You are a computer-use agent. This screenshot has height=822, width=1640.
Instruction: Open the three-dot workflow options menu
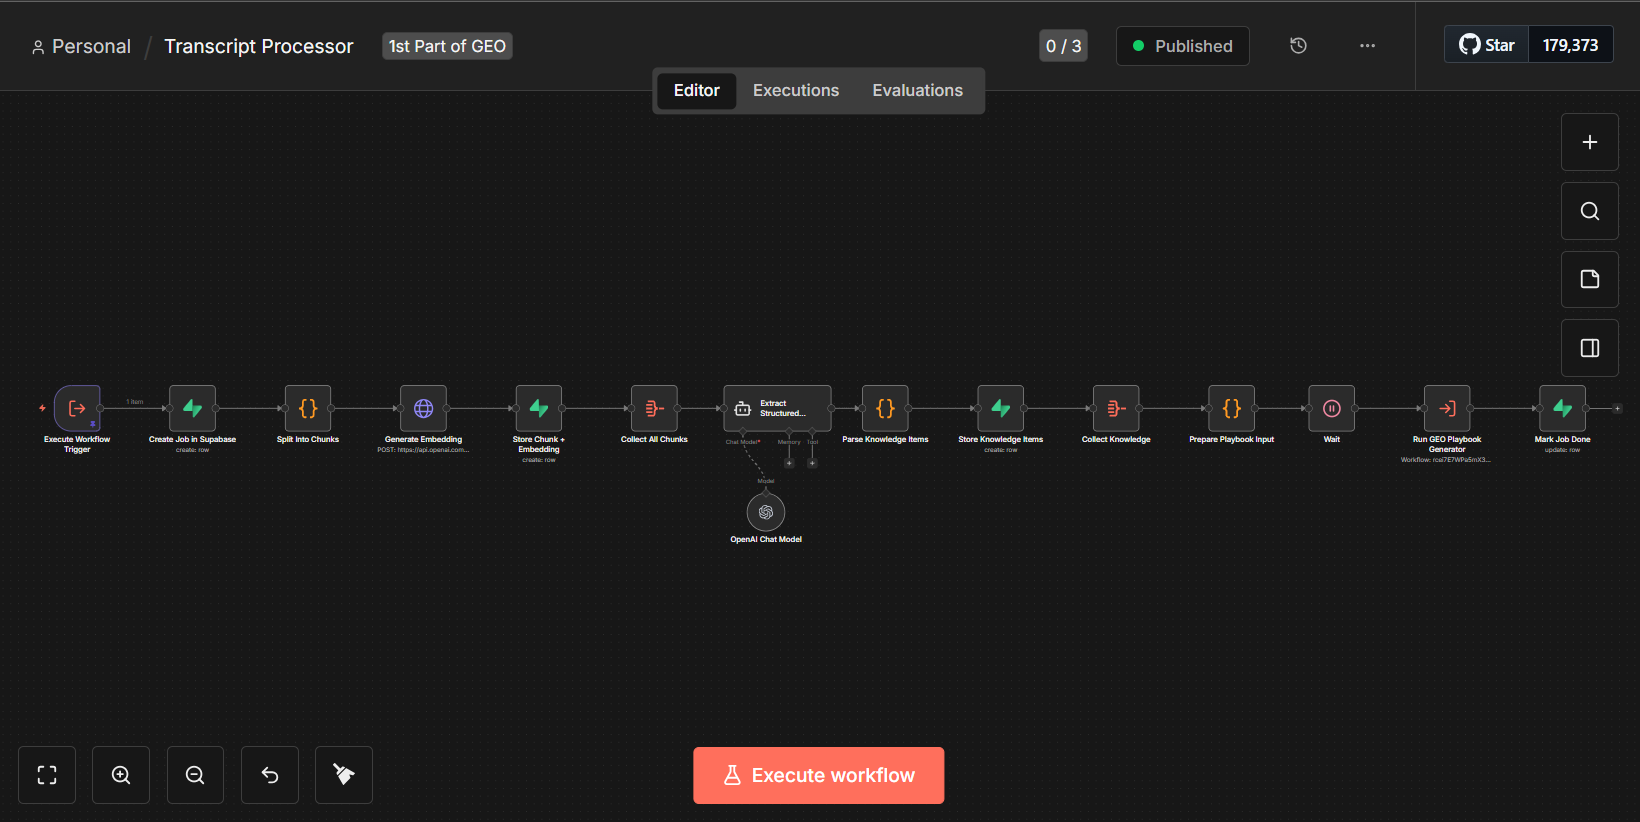[x=1367, y=46]
